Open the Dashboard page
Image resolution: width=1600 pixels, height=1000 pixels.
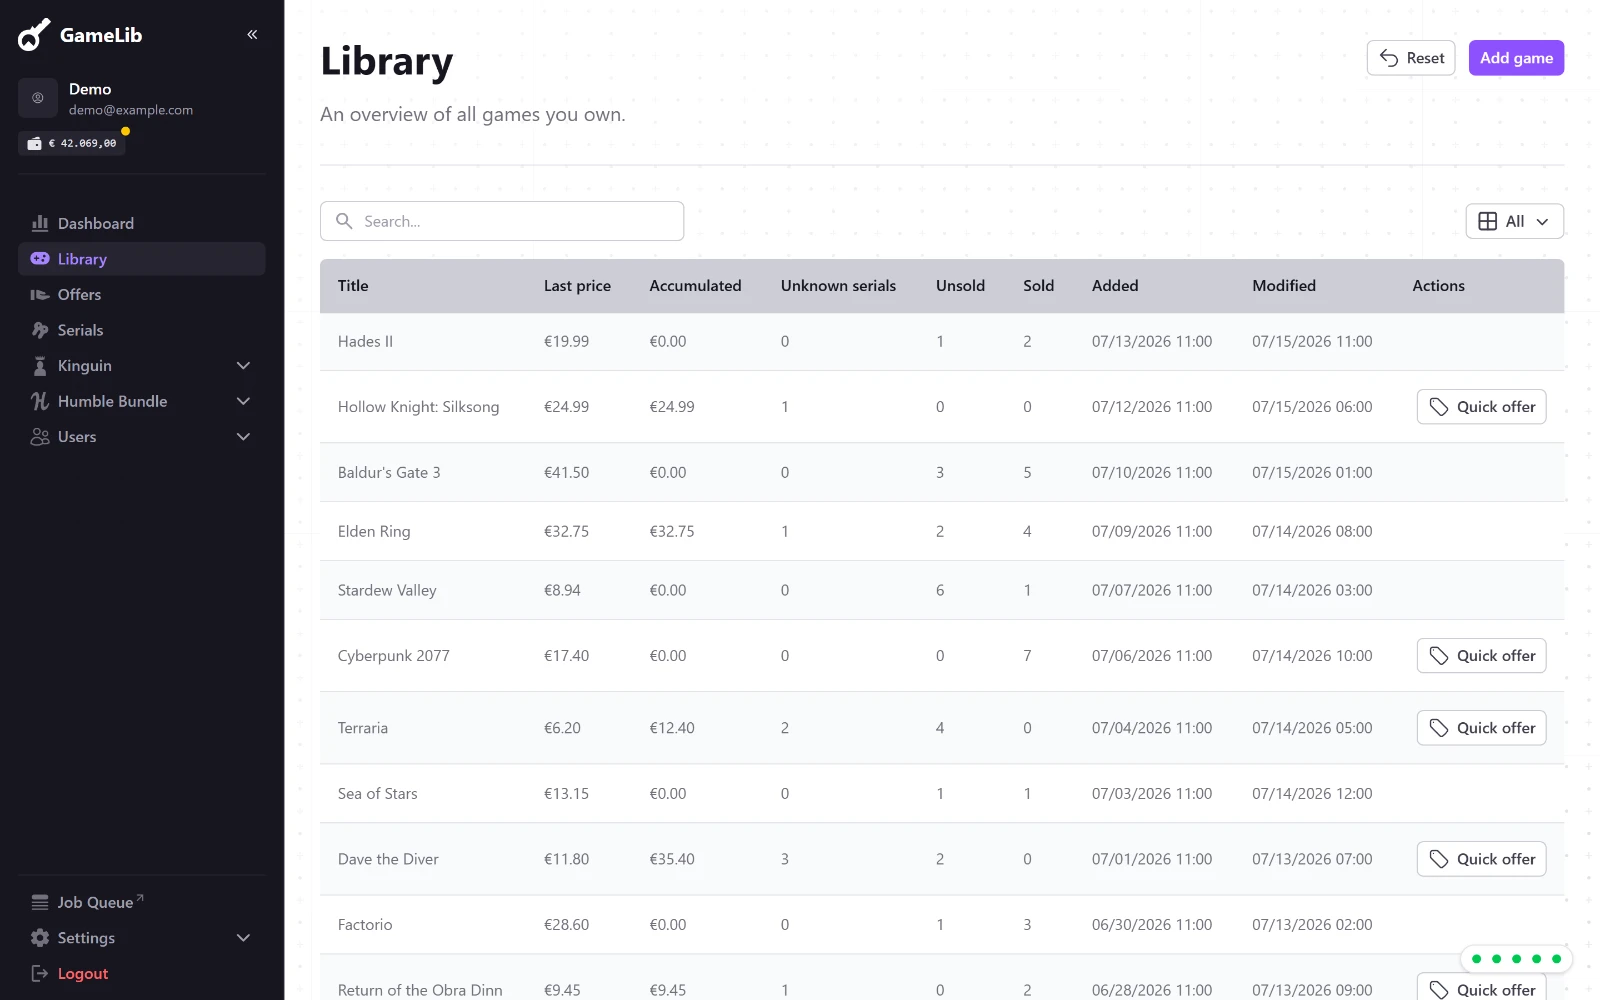point(141,223)
